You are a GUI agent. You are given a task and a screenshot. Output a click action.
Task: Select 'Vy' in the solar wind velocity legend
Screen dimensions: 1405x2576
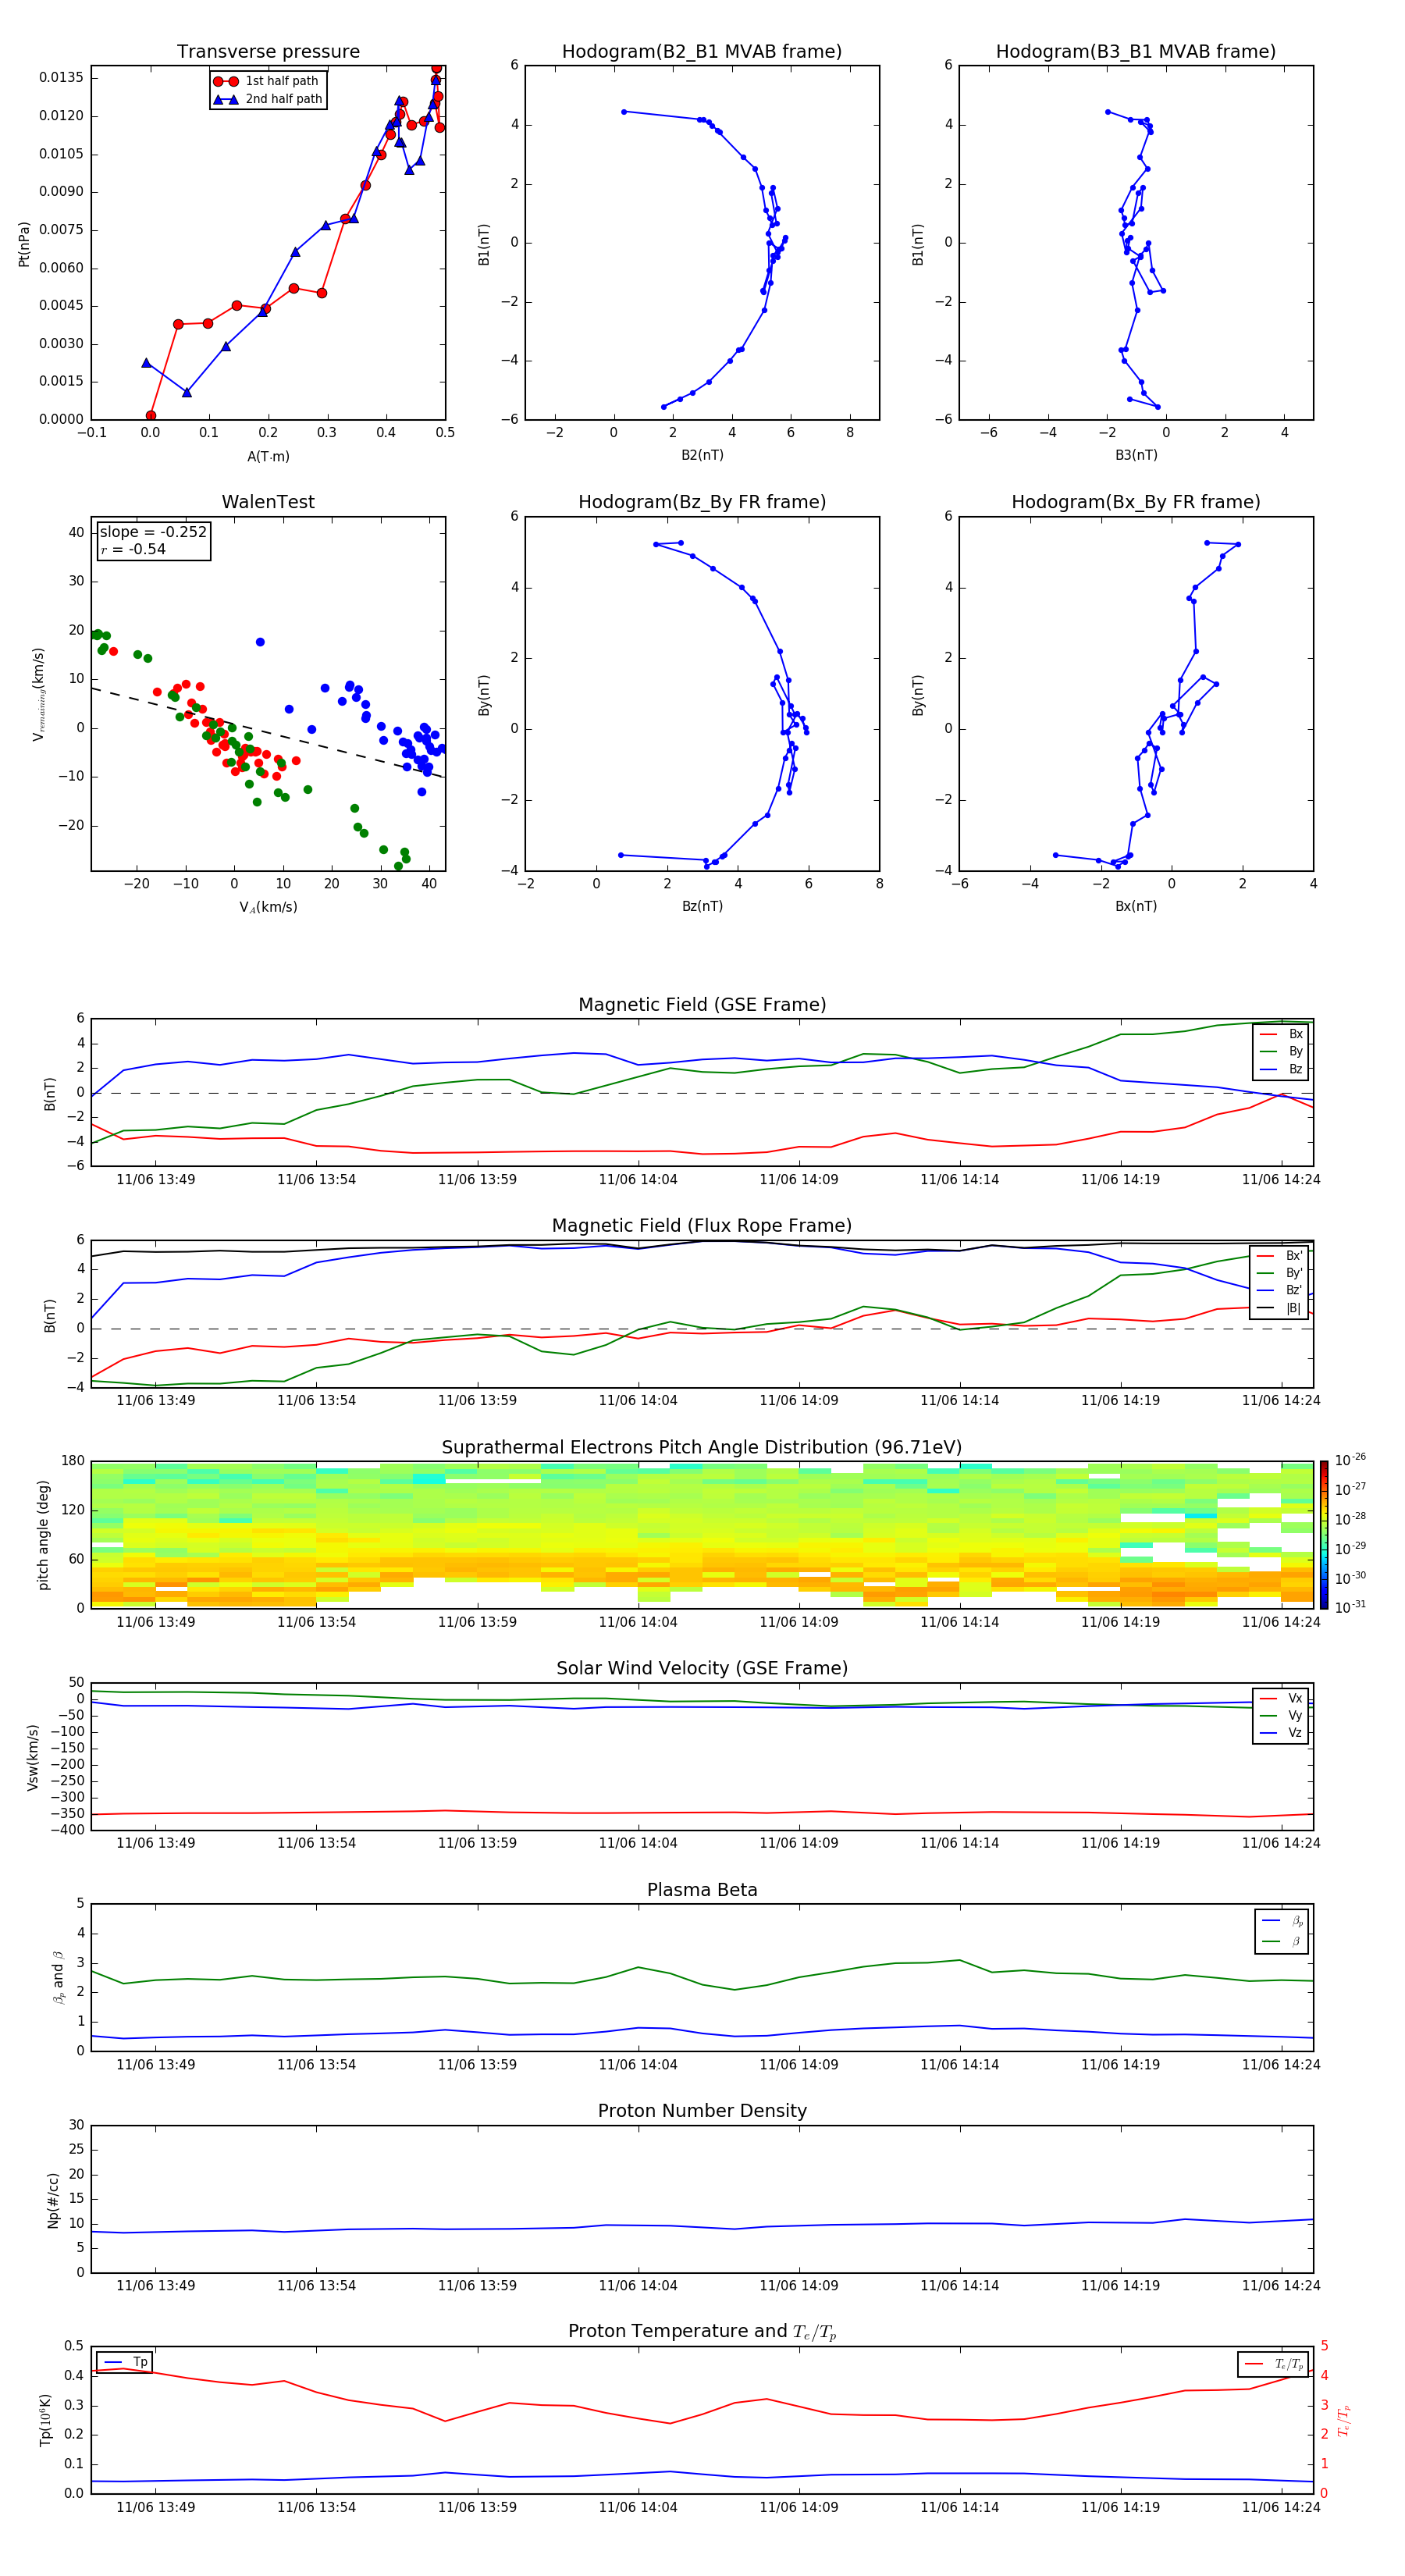click(1281, 1716)
